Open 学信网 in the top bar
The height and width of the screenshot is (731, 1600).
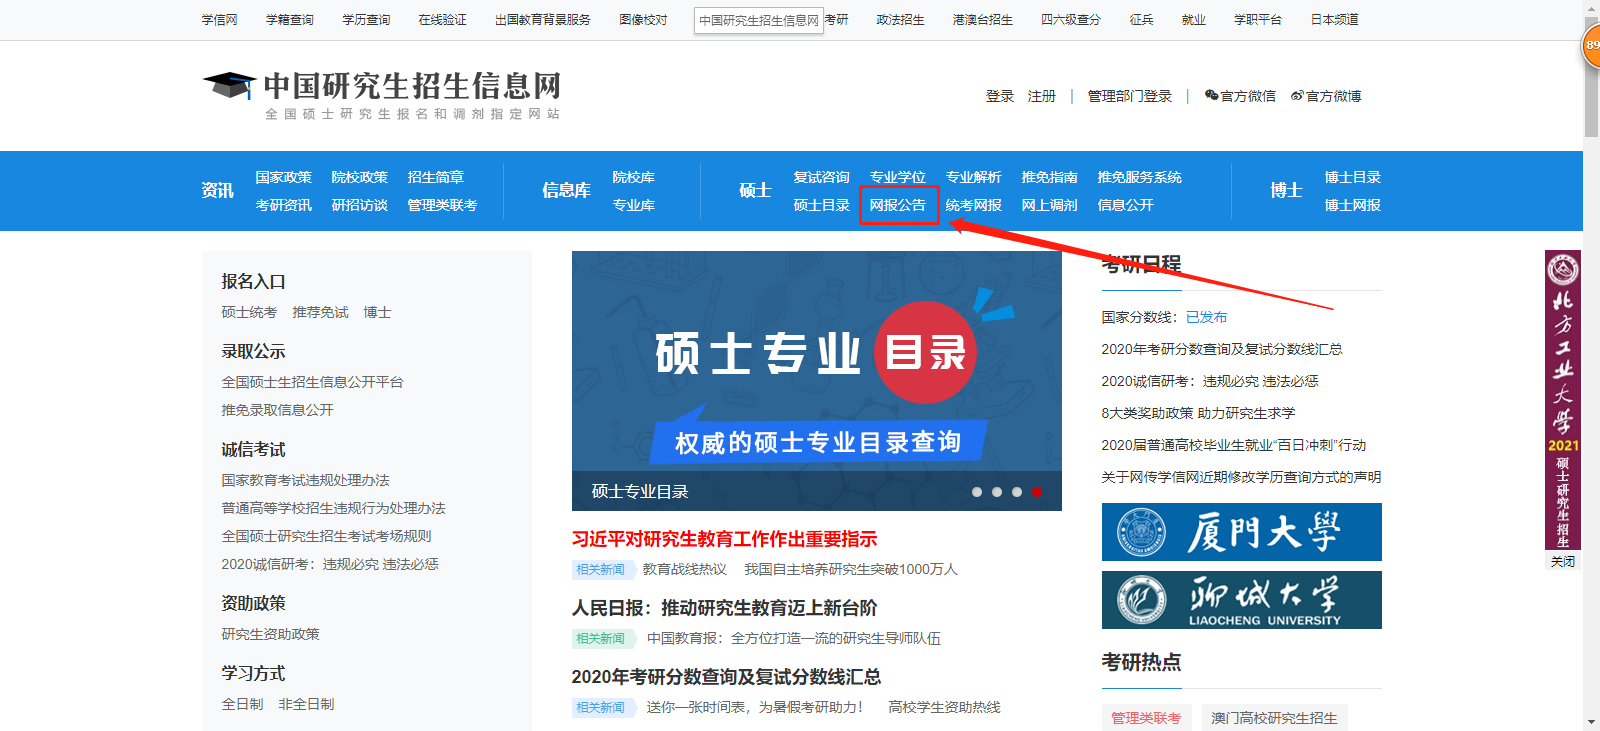(x=220, y=20)
